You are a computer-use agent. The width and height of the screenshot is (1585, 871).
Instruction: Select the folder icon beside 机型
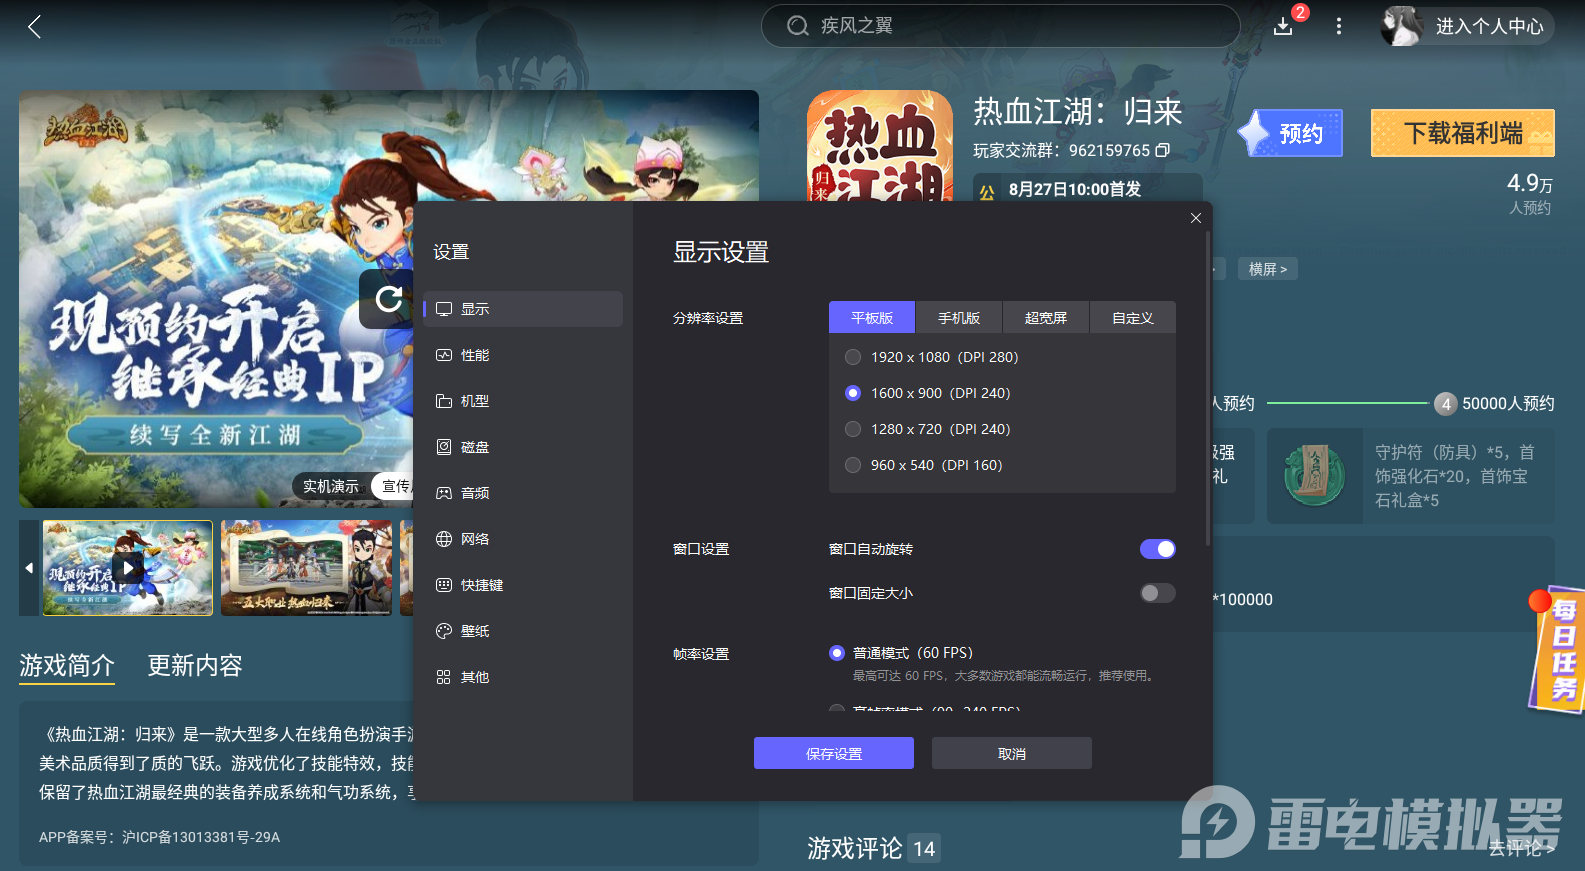[444, 401]
